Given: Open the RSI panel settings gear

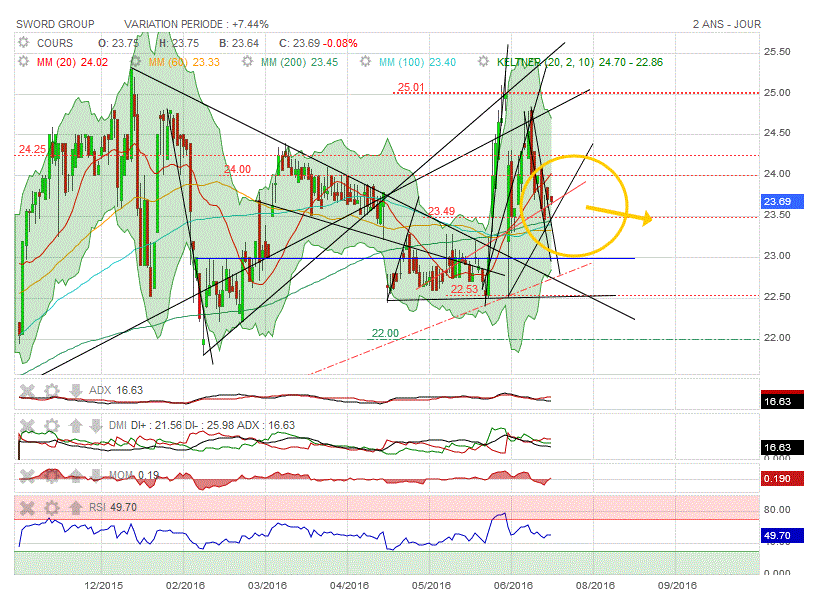Looking at the screenshot, I should coord(51,508).
